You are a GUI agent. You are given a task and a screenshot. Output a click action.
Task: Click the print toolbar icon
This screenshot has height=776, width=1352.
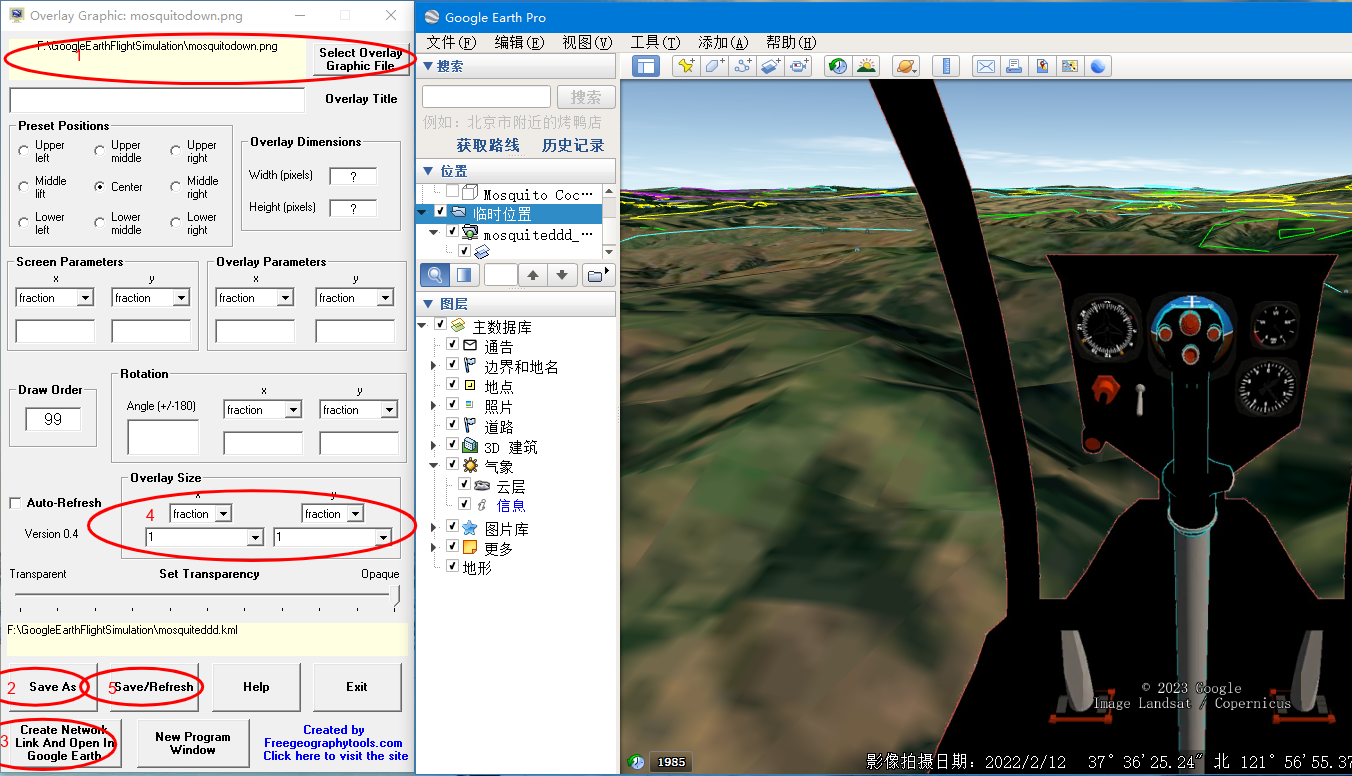pos(1014,66)
